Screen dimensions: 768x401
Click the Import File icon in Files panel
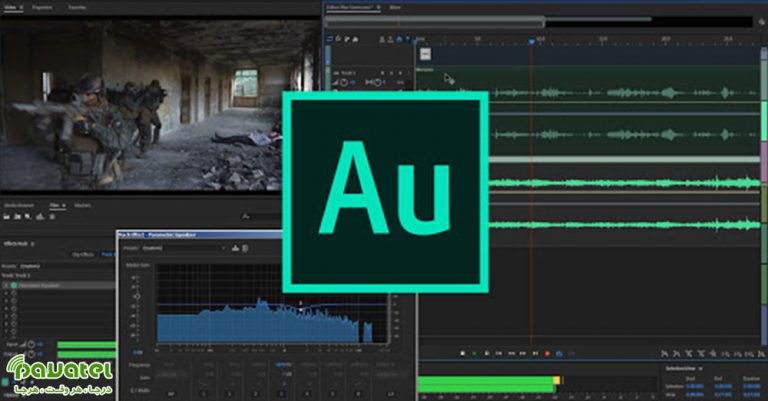17,216
